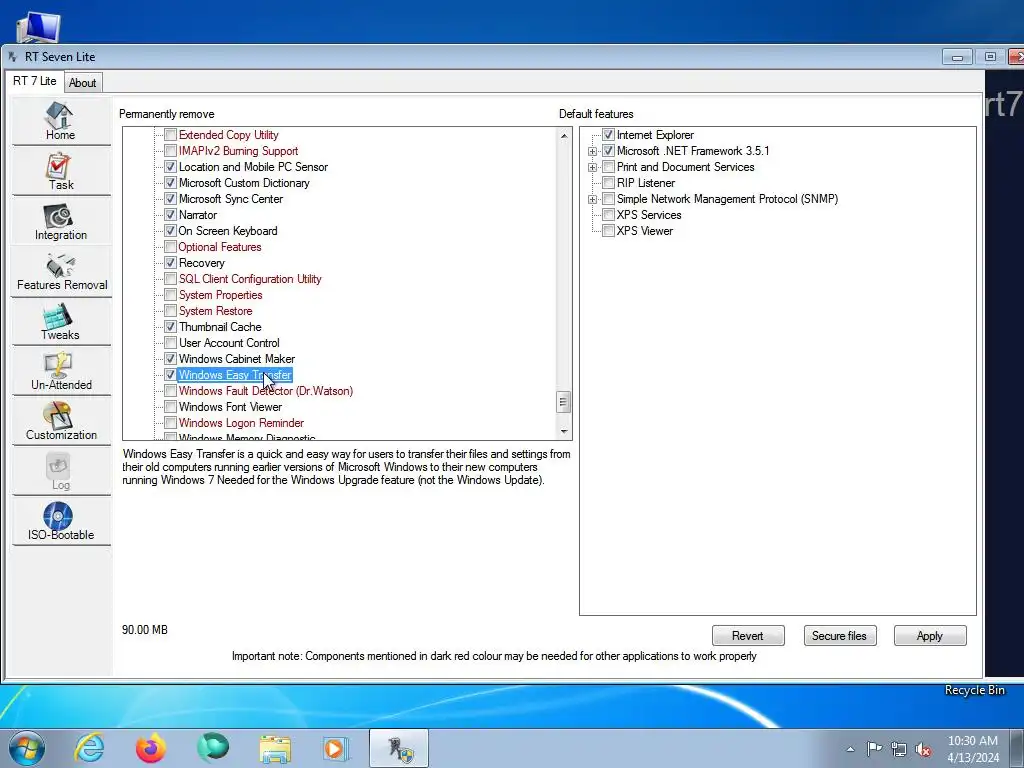Select the XPS Services row
This screenshot has height=768, width=1024.
[x=648, y=215]
